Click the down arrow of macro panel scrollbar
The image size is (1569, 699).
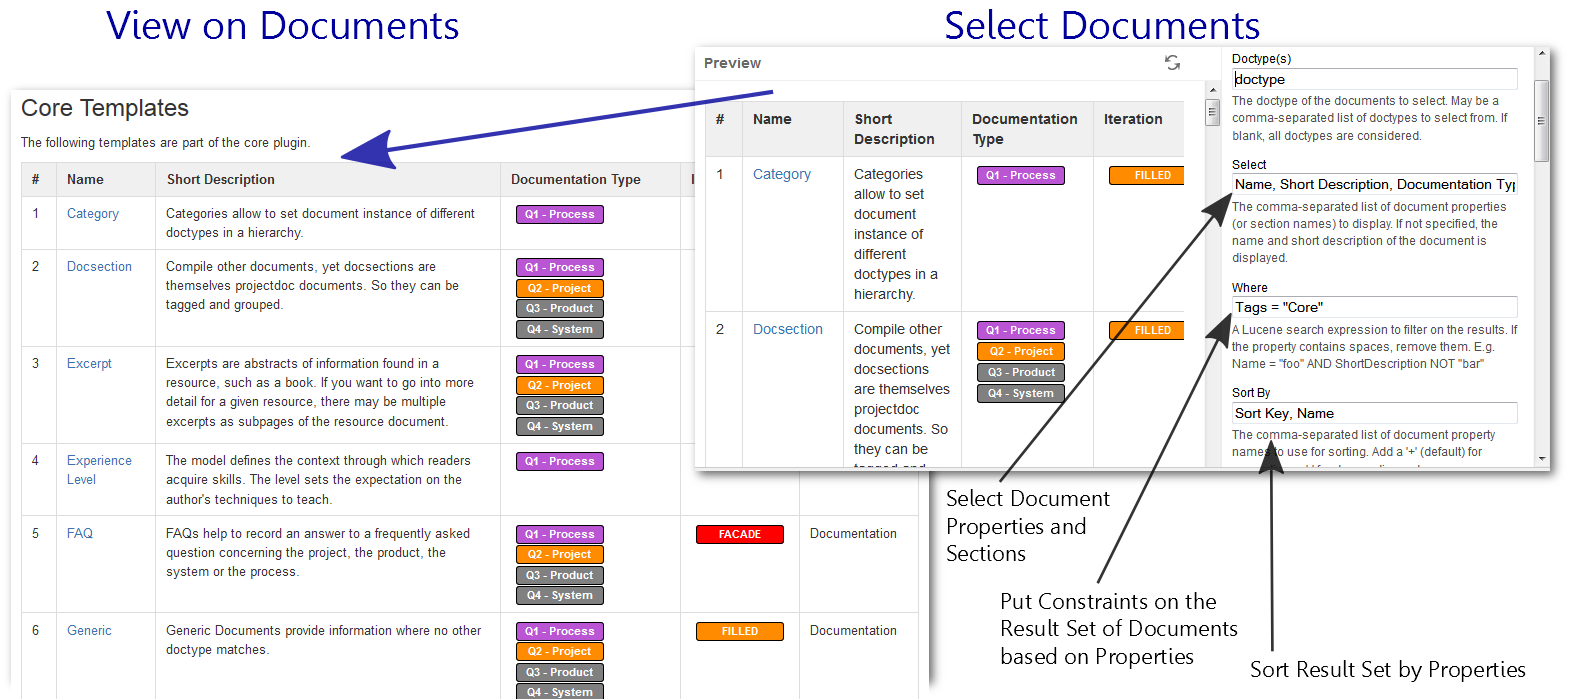click(x=1541, y=459)
